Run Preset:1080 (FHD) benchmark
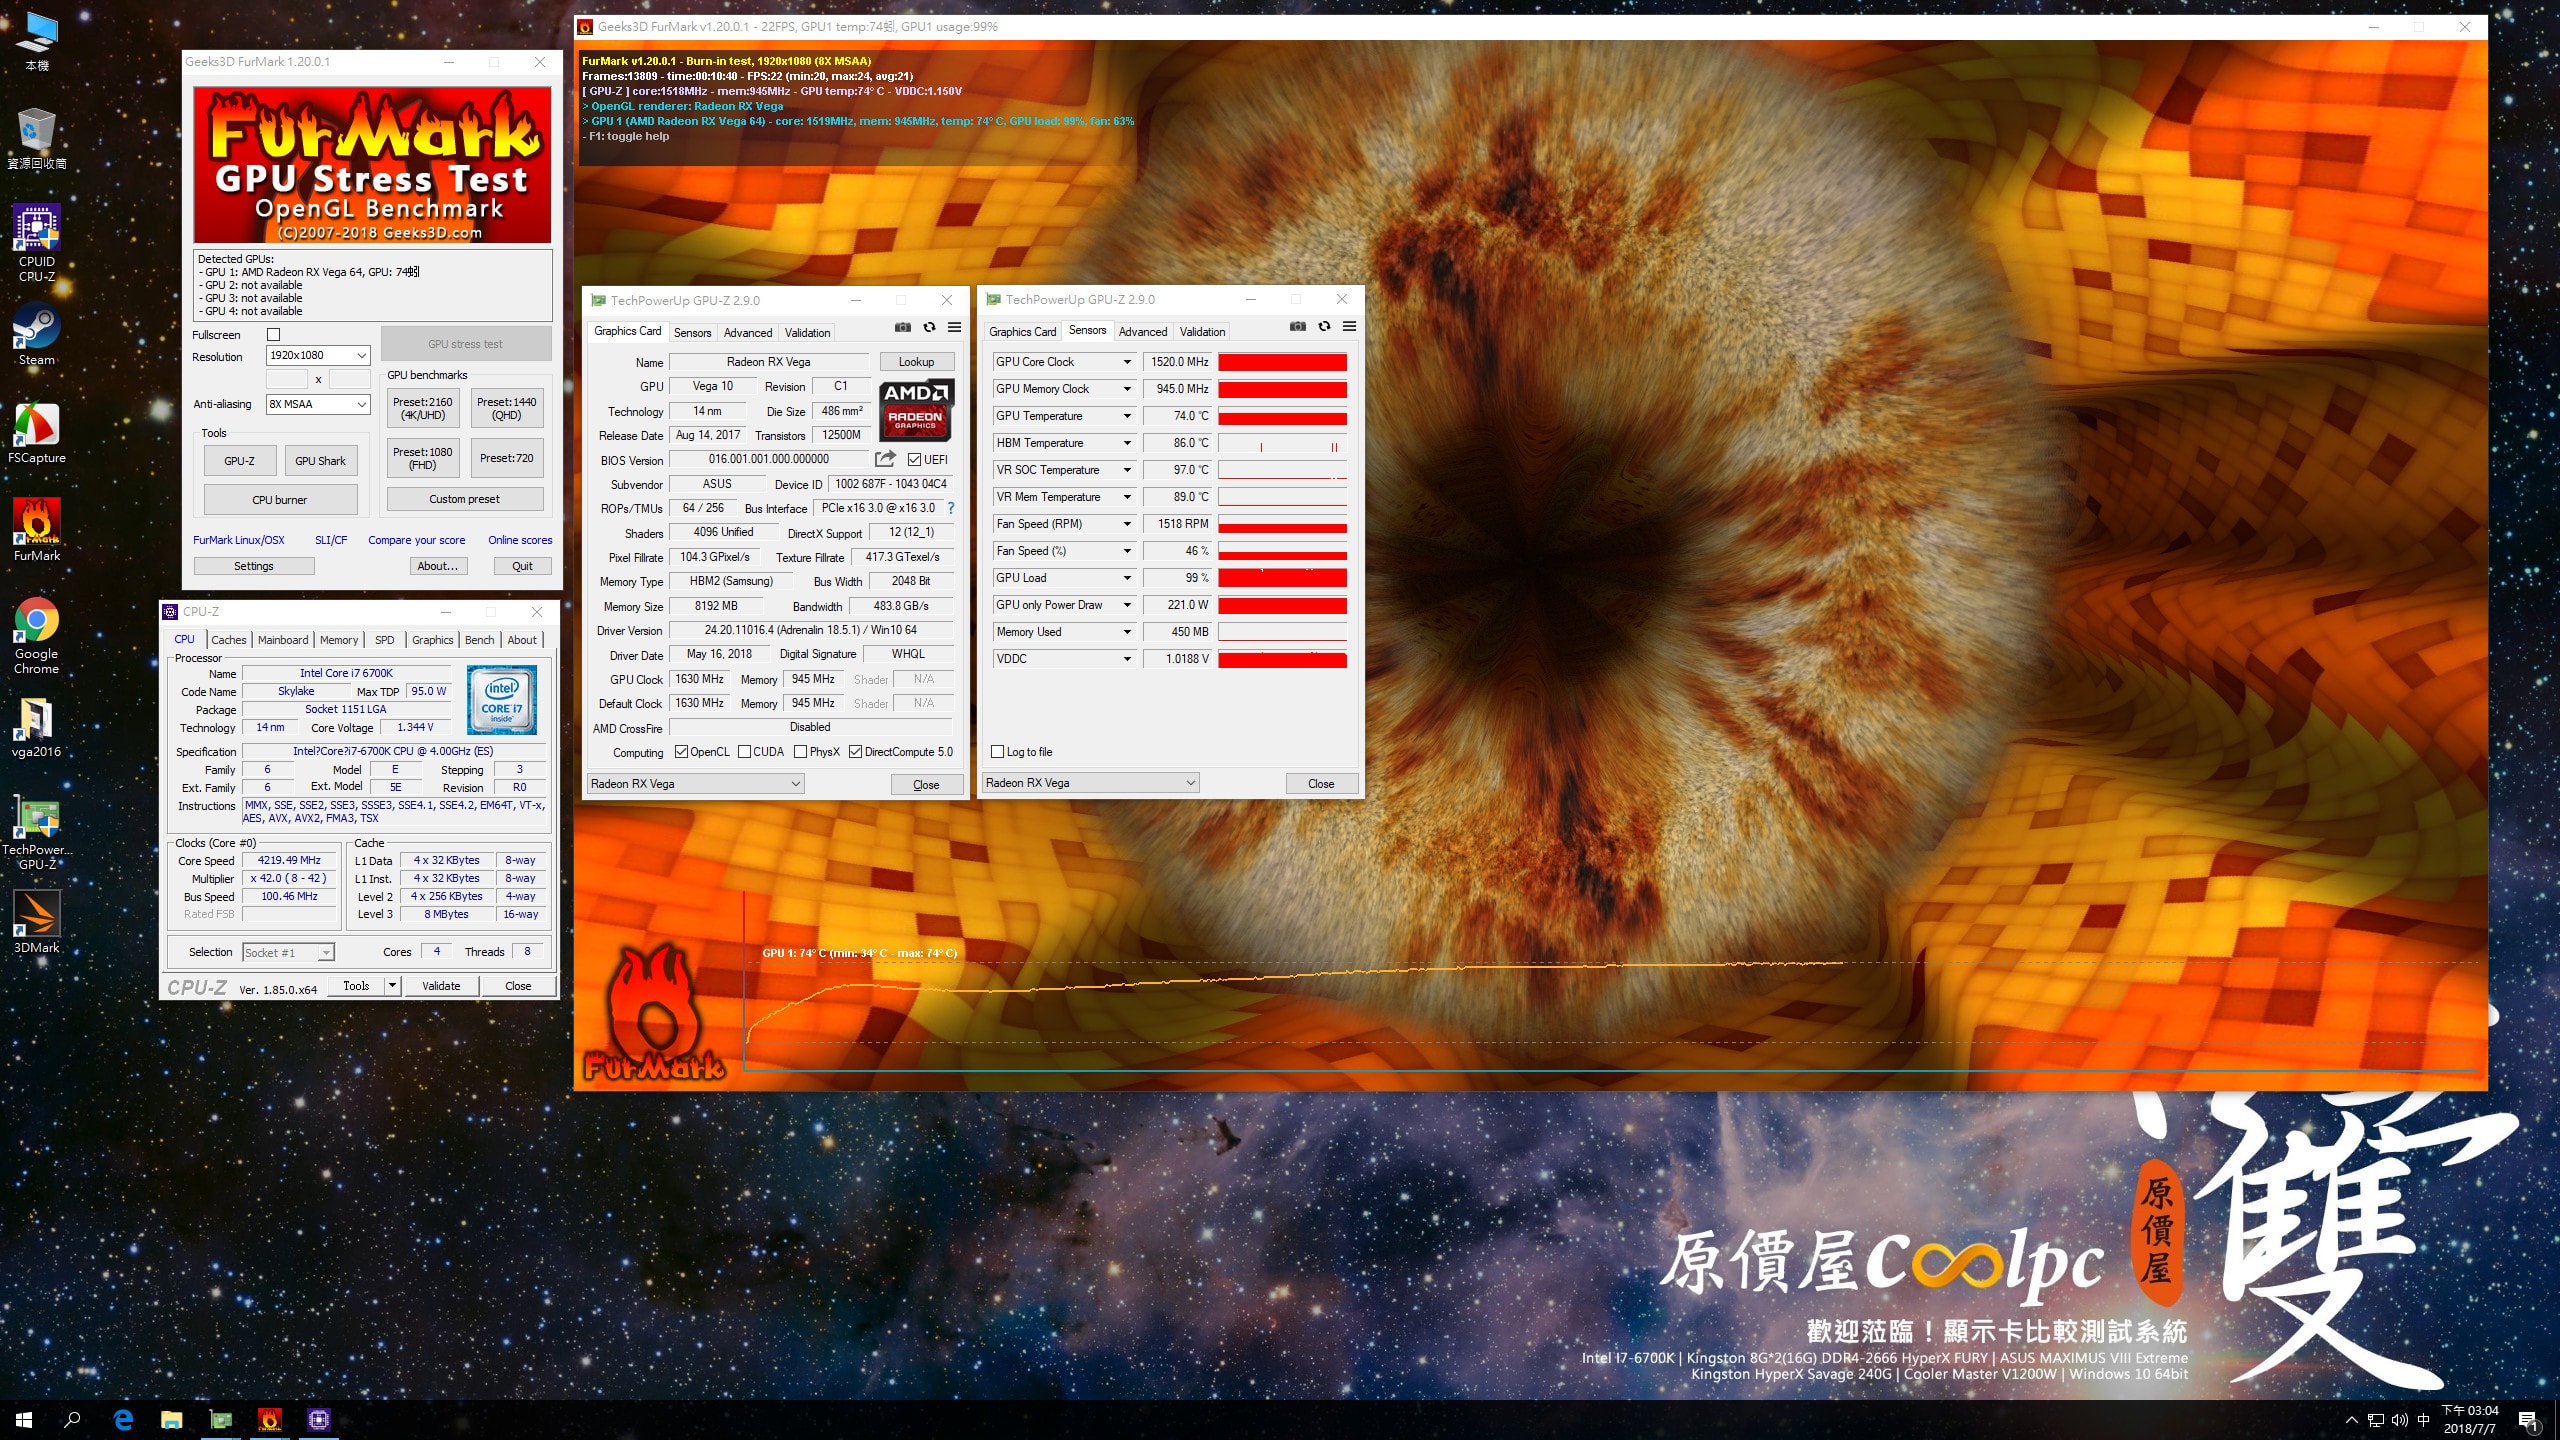The height and width of the screenshot is (1440, 2560). (x=423, y=458)
